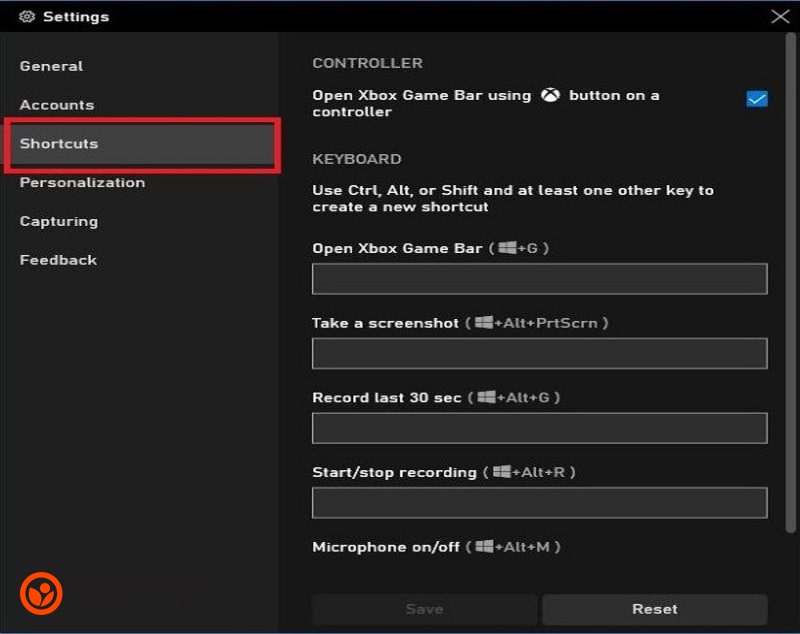Select the Record last 30 sec shortcut field
This screenshot has width=800, height=634.
tap(540, 428)
